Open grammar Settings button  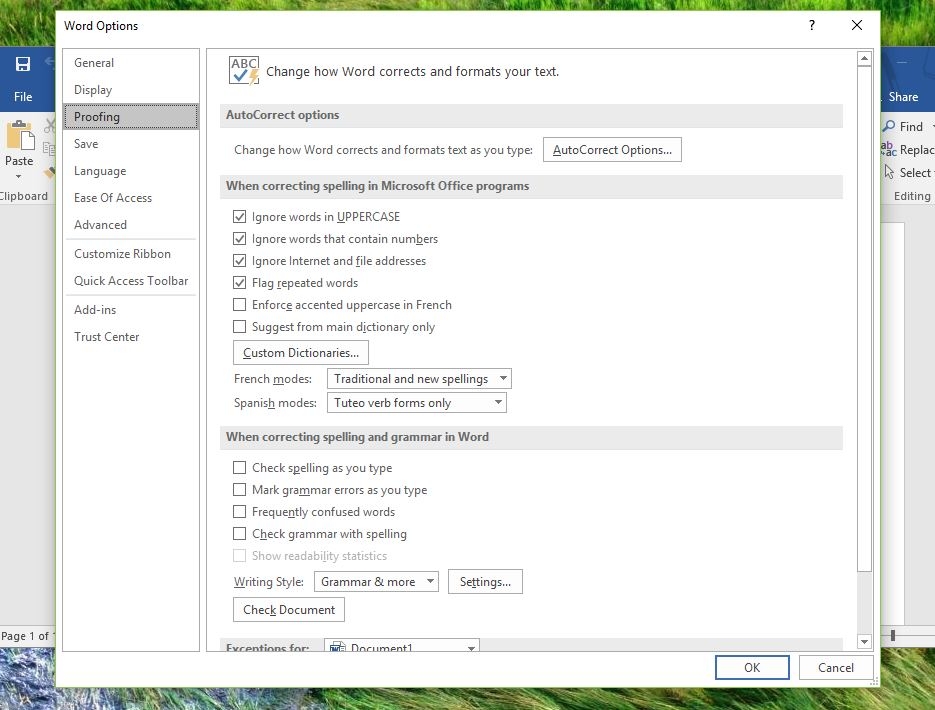(x=485, y=581)
